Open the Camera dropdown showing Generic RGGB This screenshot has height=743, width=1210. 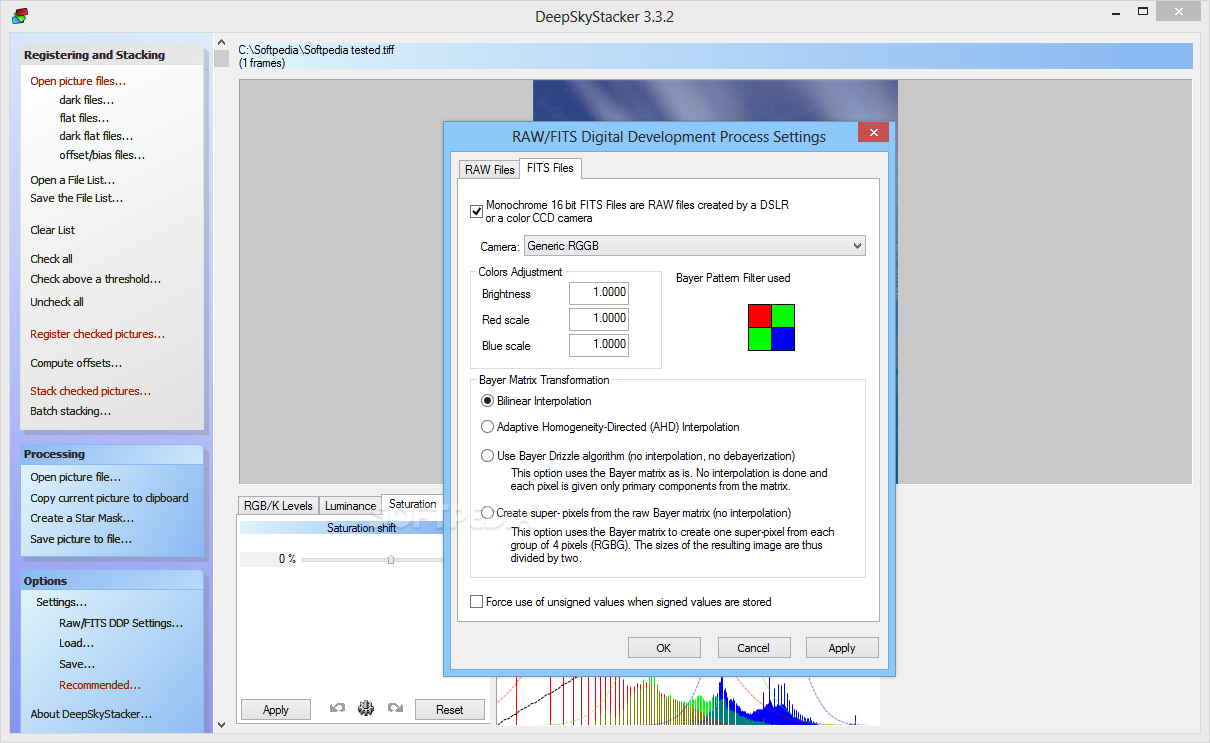coord(694,246)
